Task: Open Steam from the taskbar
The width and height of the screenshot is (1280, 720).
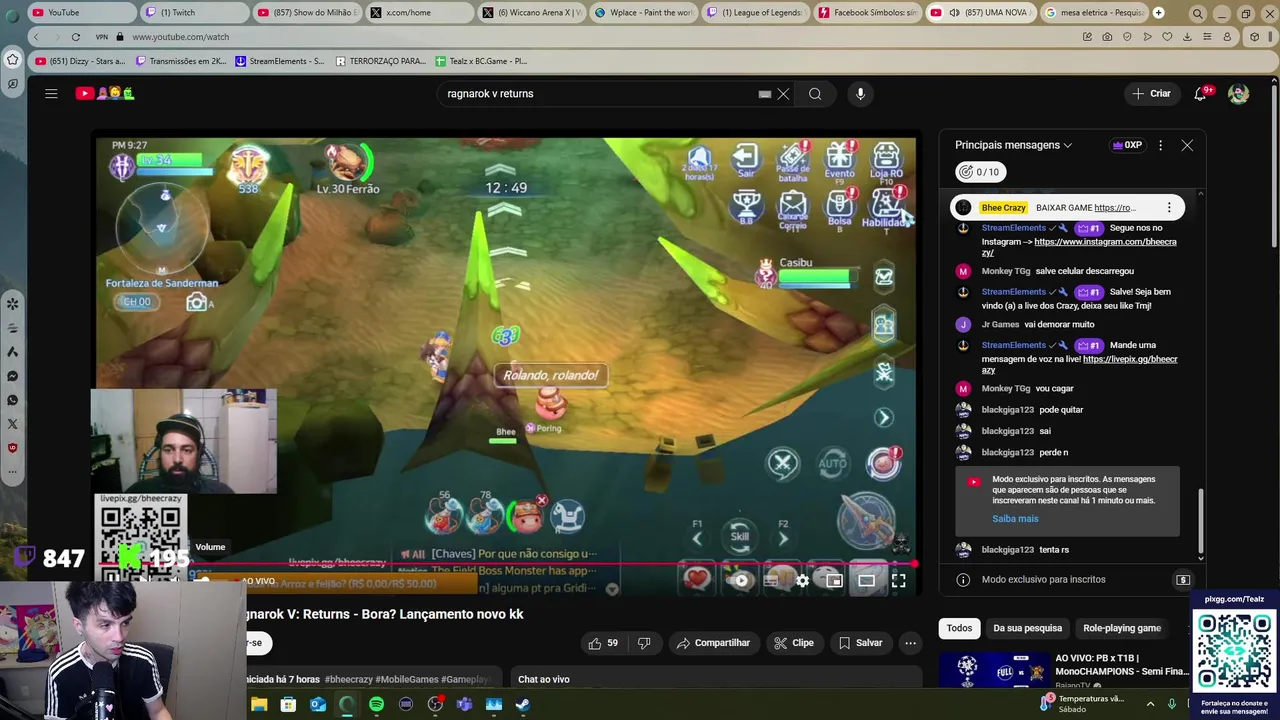Action: 522,704
